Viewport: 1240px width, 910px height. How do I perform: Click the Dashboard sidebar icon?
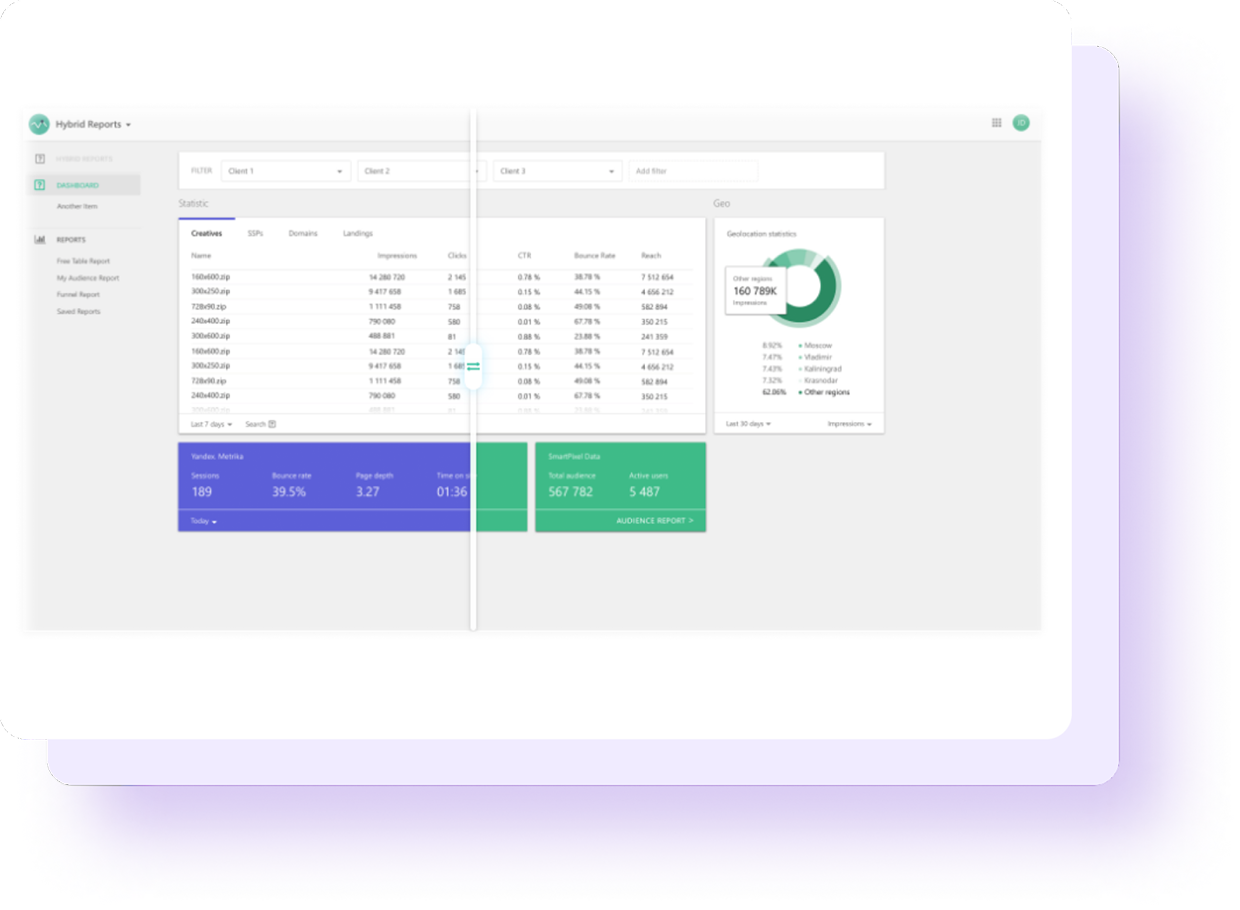[x=40, y=185]
